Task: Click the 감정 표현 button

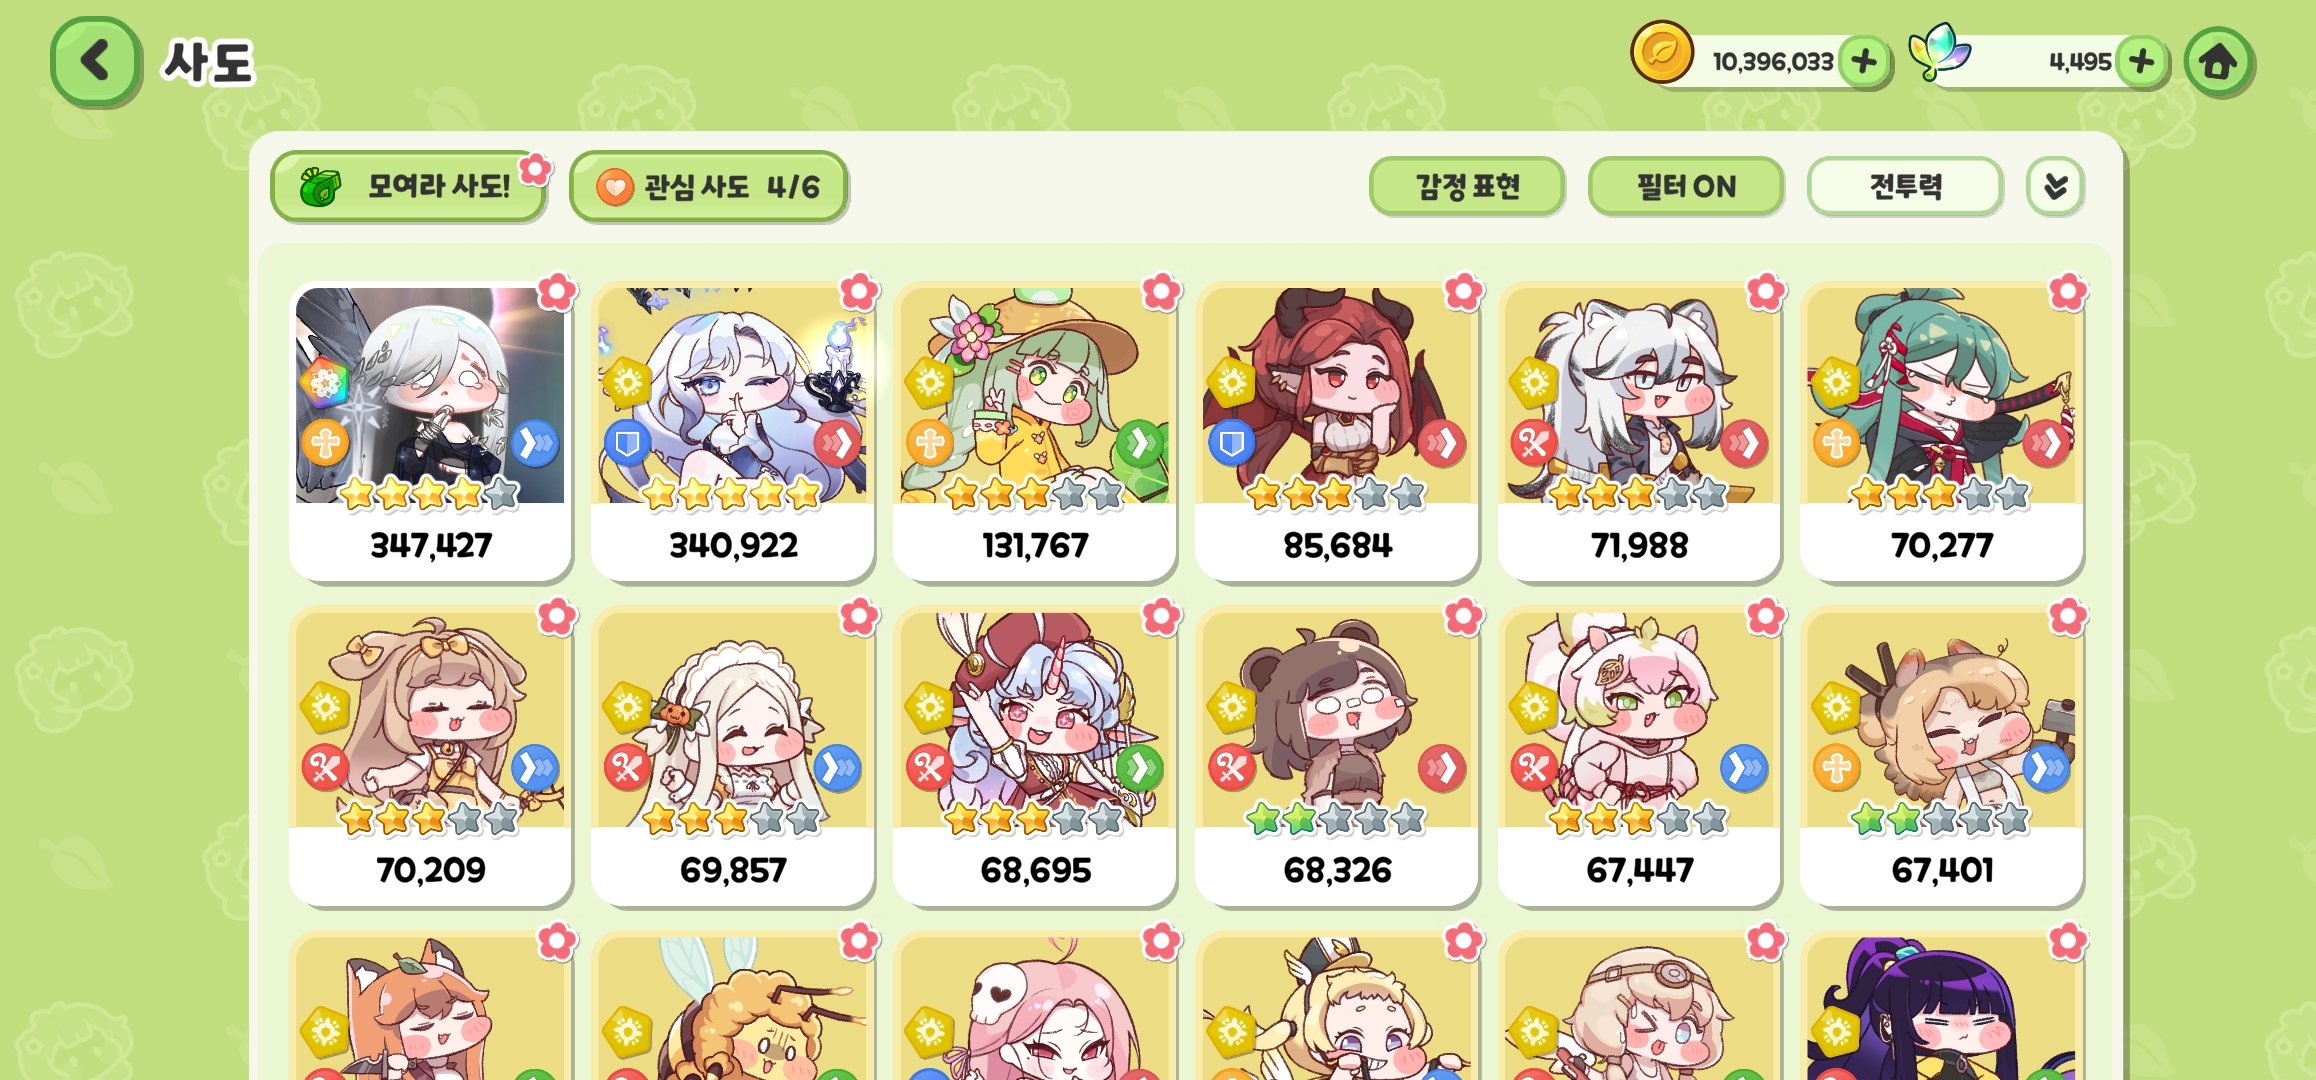Action: (x=1467, y=186)
